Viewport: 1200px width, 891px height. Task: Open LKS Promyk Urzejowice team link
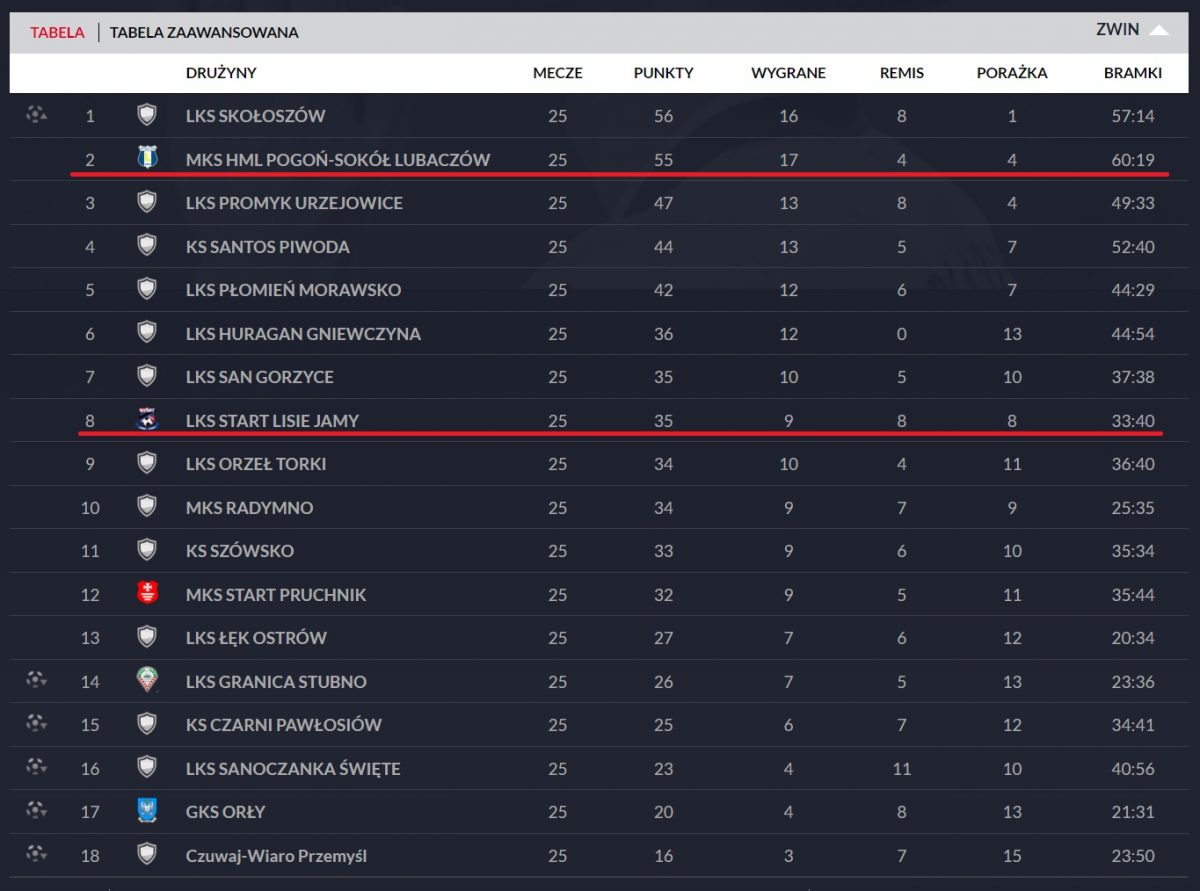[294, 203]
